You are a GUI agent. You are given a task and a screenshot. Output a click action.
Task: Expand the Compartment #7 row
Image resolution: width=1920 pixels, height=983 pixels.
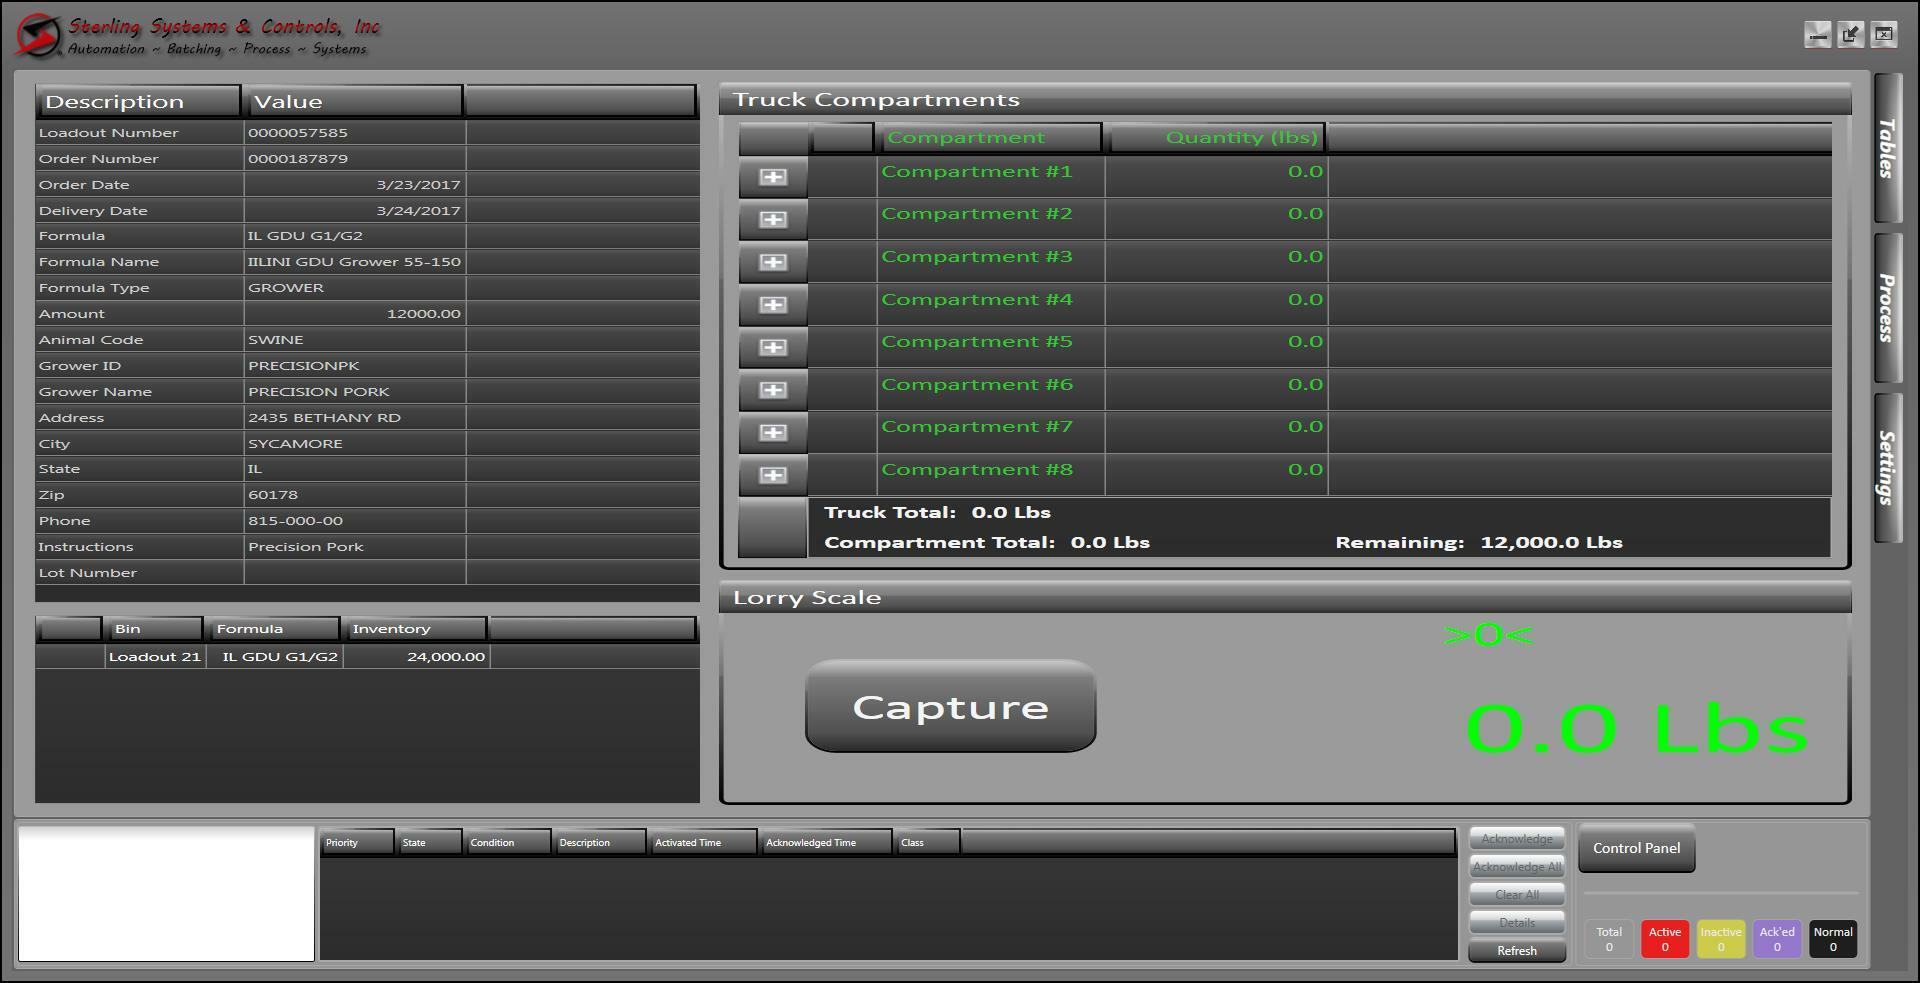[772, 432]
